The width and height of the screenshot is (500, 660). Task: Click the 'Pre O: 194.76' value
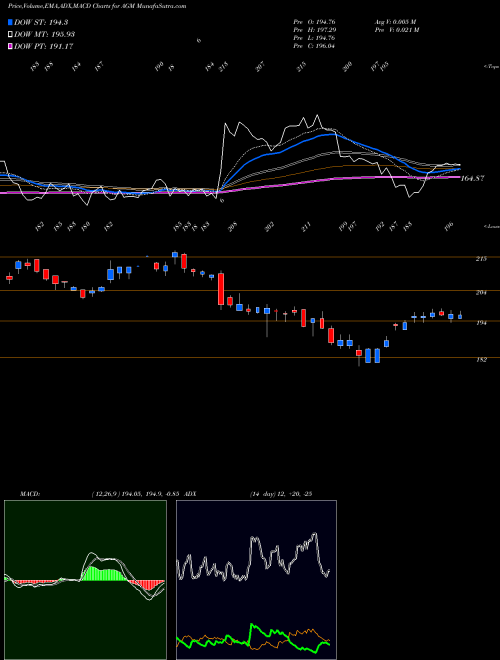coord(314,21)
